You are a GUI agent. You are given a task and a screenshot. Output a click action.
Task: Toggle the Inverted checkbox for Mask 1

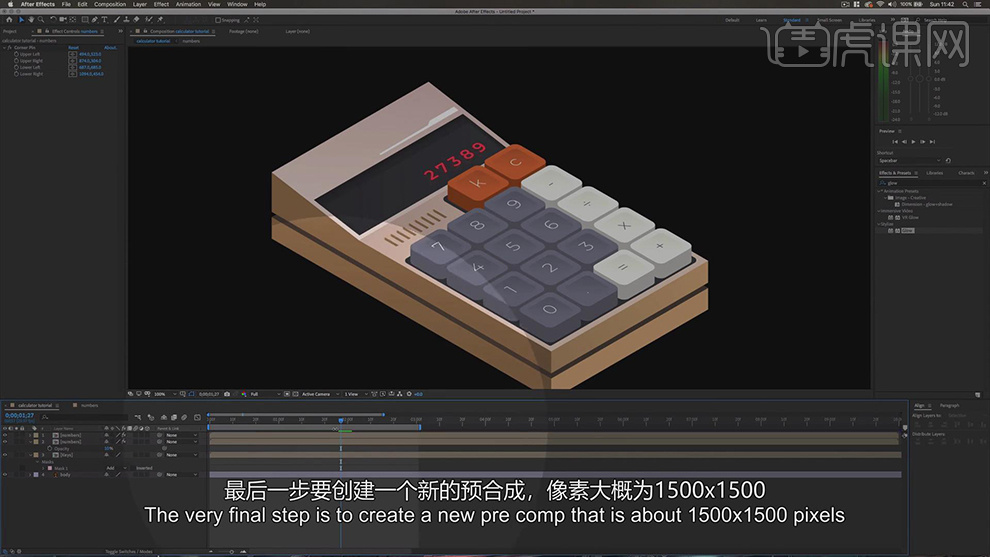[x=133, y=468]
